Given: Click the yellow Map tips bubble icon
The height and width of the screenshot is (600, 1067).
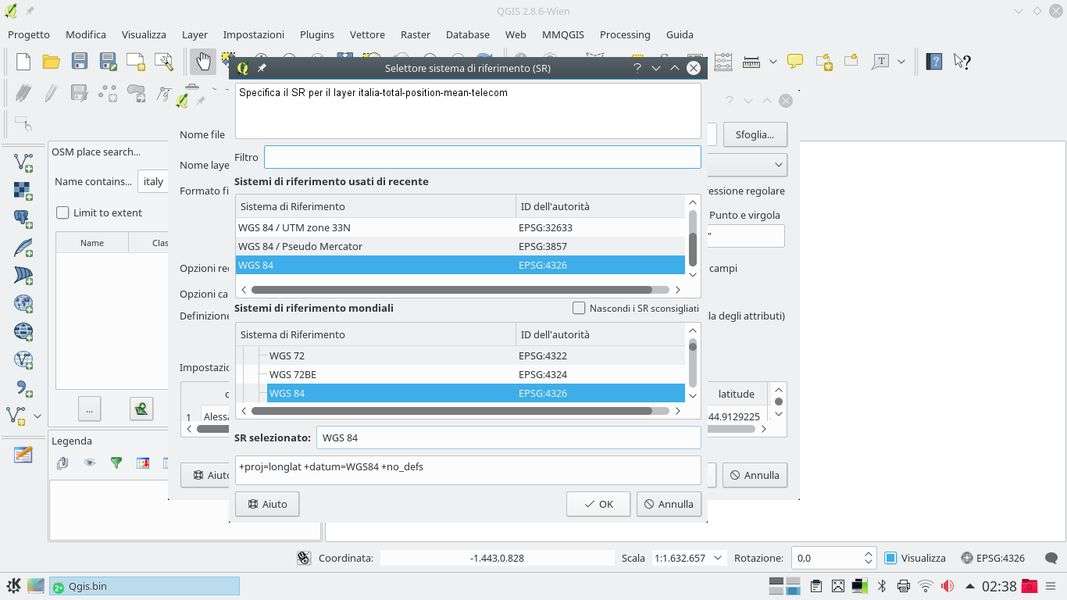Looking at the screenshot, I should pyautogui.click(x=795, y=61).
